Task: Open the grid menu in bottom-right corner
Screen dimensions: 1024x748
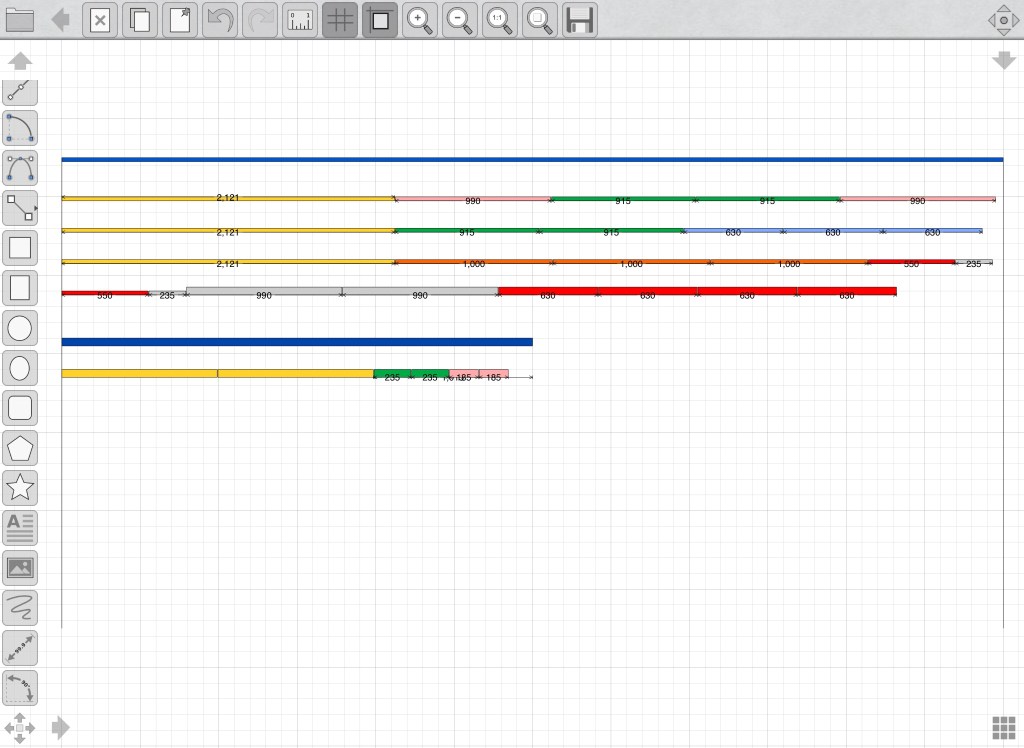Action: [1003, 727]
